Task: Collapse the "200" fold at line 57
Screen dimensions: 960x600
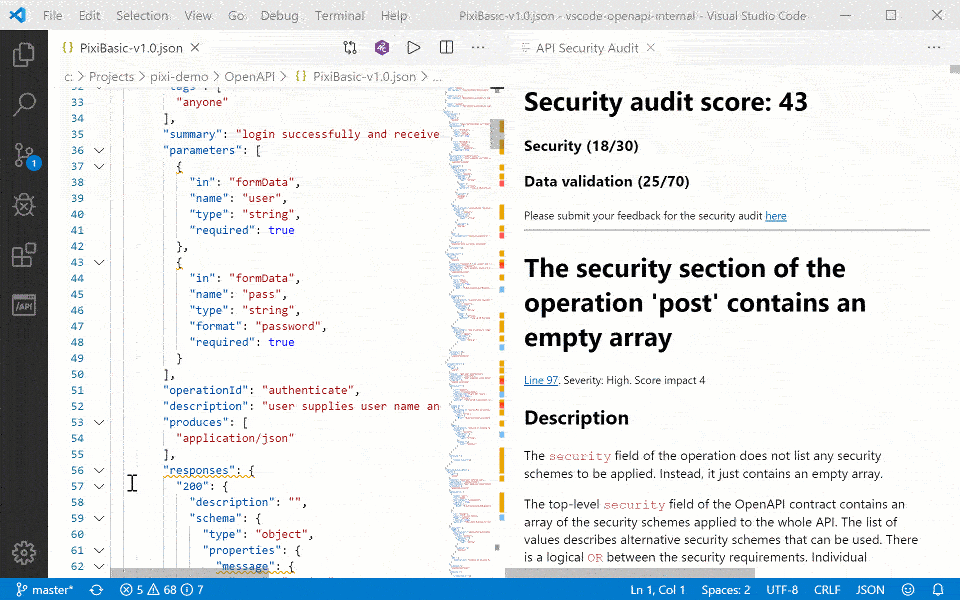Action: 99,486
